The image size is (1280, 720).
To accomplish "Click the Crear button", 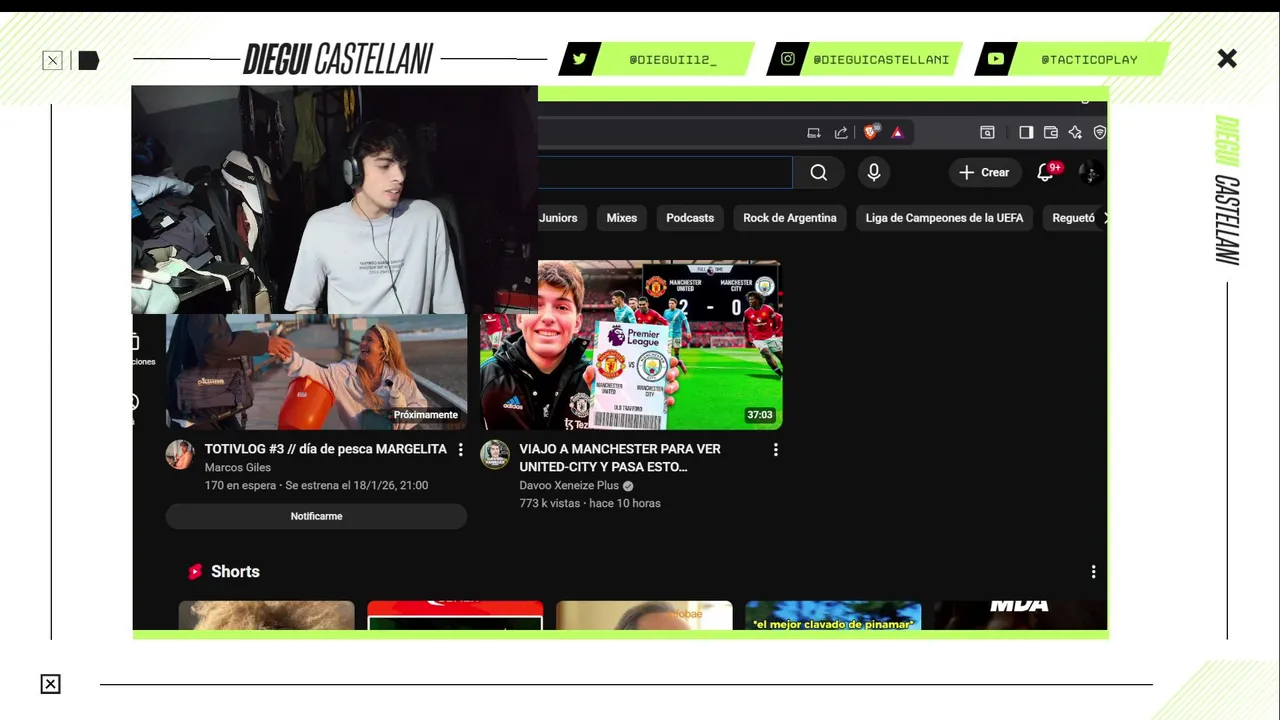I will 985,172.
